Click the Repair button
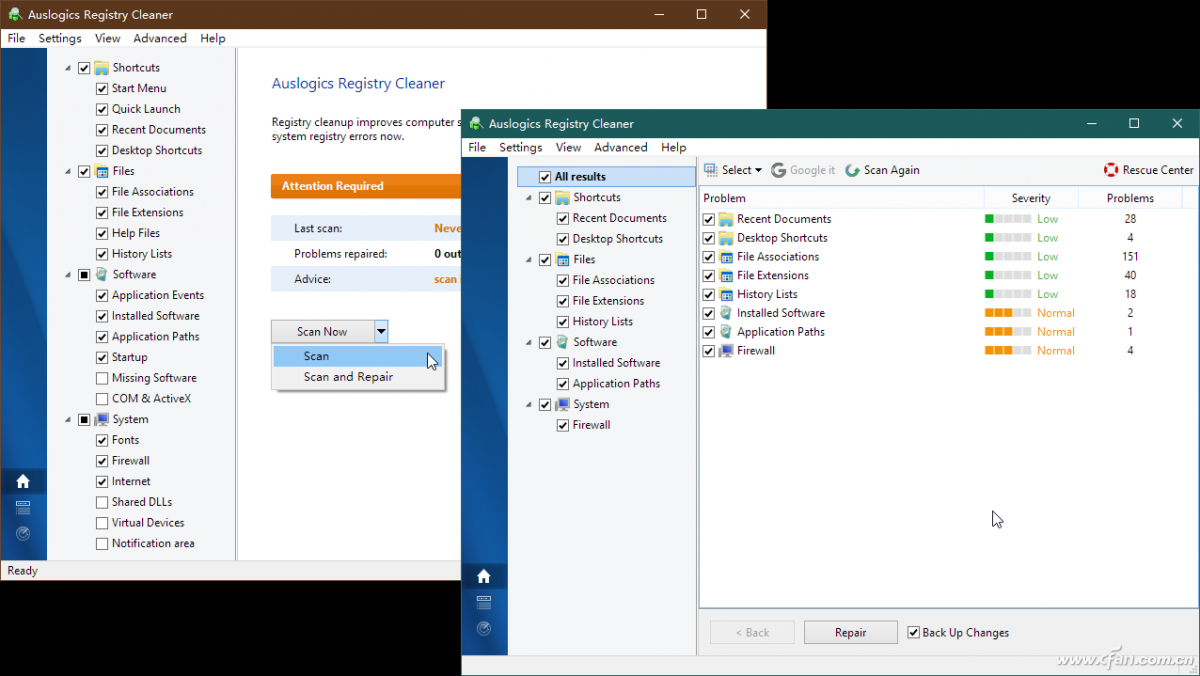The width and height of the screenshot is (1200, 676). [851, 632]
